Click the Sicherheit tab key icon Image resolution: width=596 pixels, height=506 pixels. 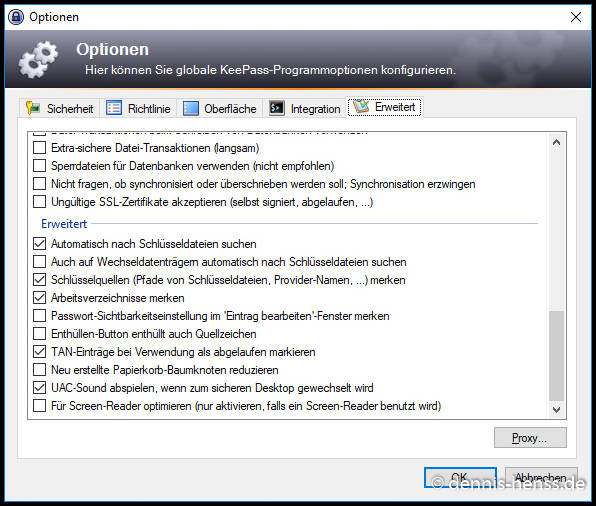33,108
